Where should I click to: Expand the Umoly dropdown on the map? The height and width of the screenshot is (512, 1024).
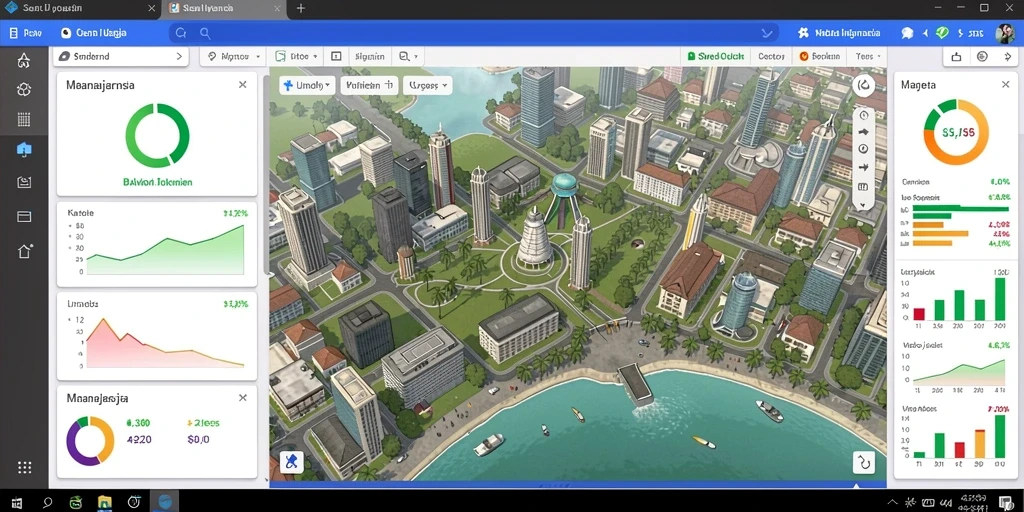coord(307,85)
